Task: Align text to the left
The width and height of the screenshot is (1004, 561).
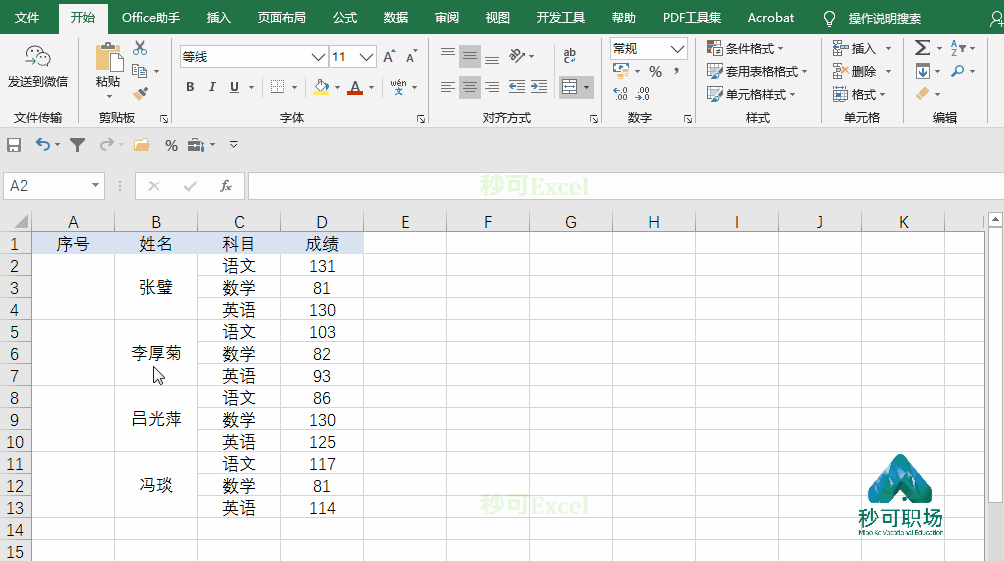Action: pyautogui.click(x=448, y=87)
